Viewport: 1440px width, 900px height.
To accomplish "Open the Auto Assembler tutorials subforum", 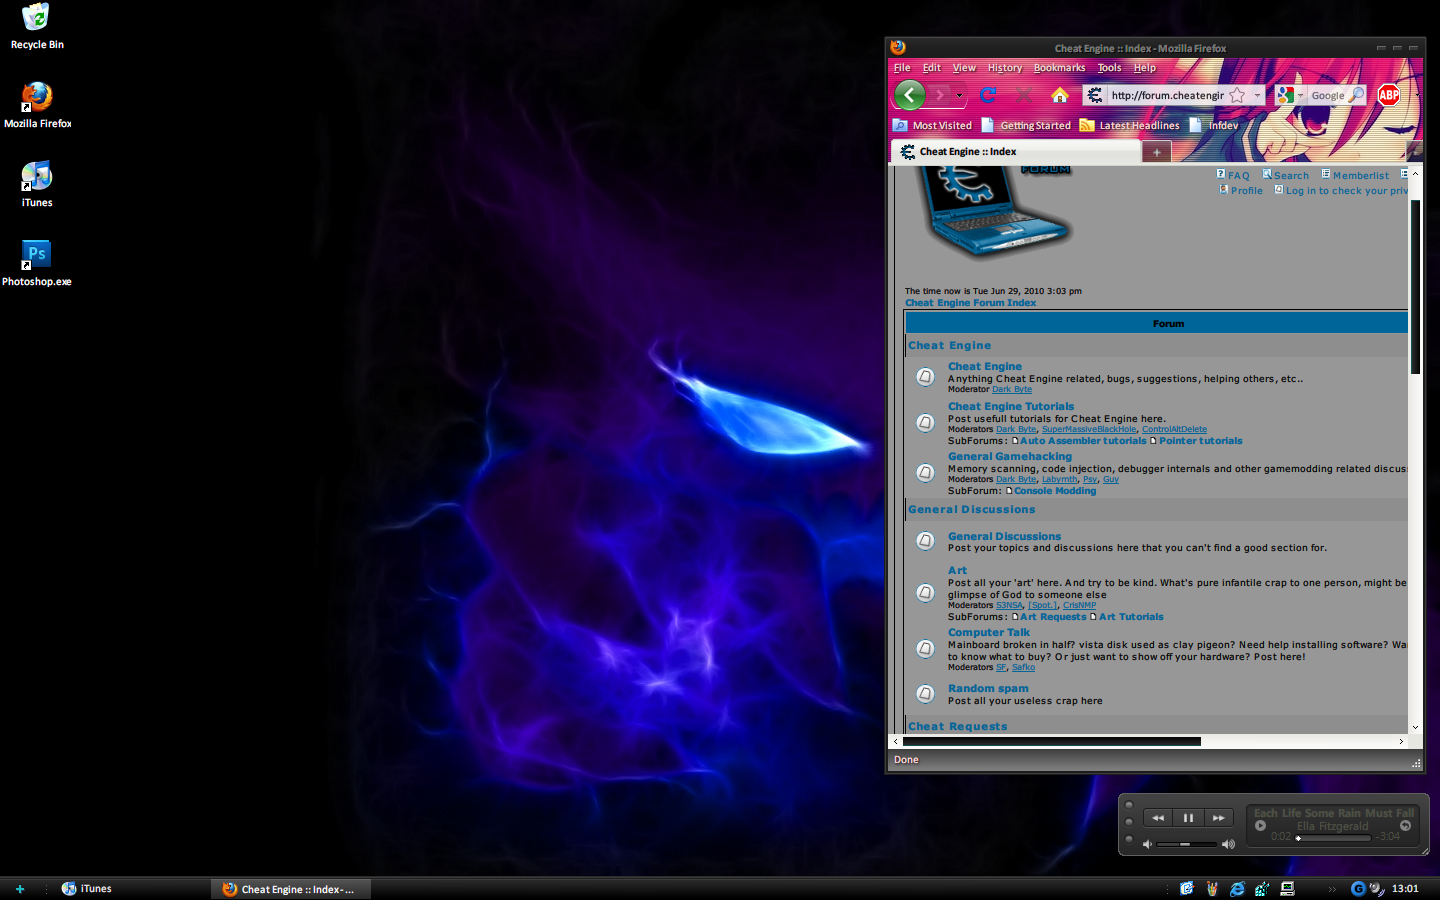I will [x=1083, y=441].
